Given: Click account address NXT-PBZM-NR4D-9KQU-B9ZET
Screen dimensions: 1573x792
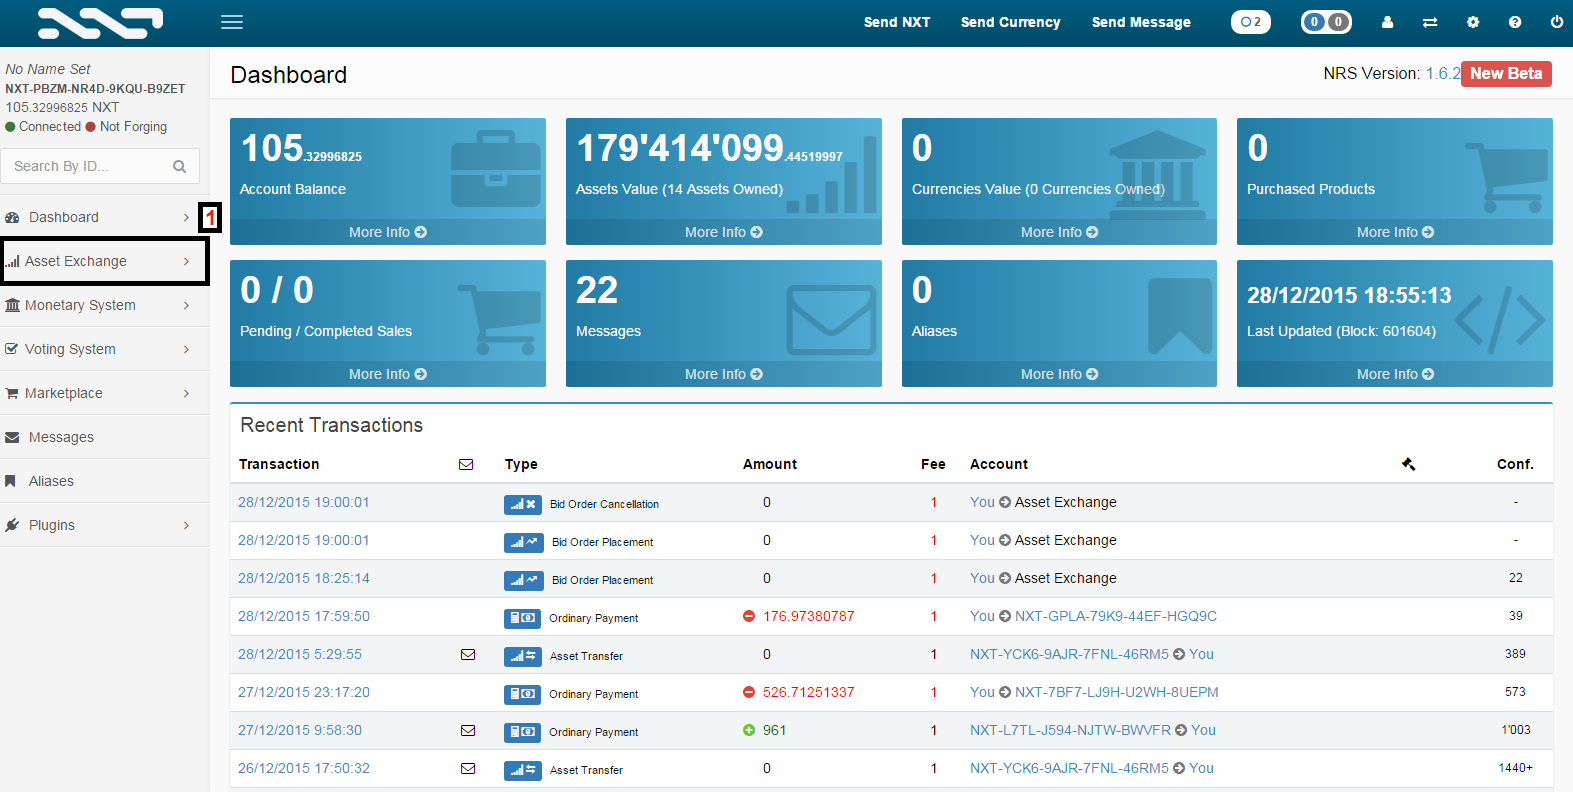Looking at the screenshot, I should pyautogui.click(x=95, y=88).
